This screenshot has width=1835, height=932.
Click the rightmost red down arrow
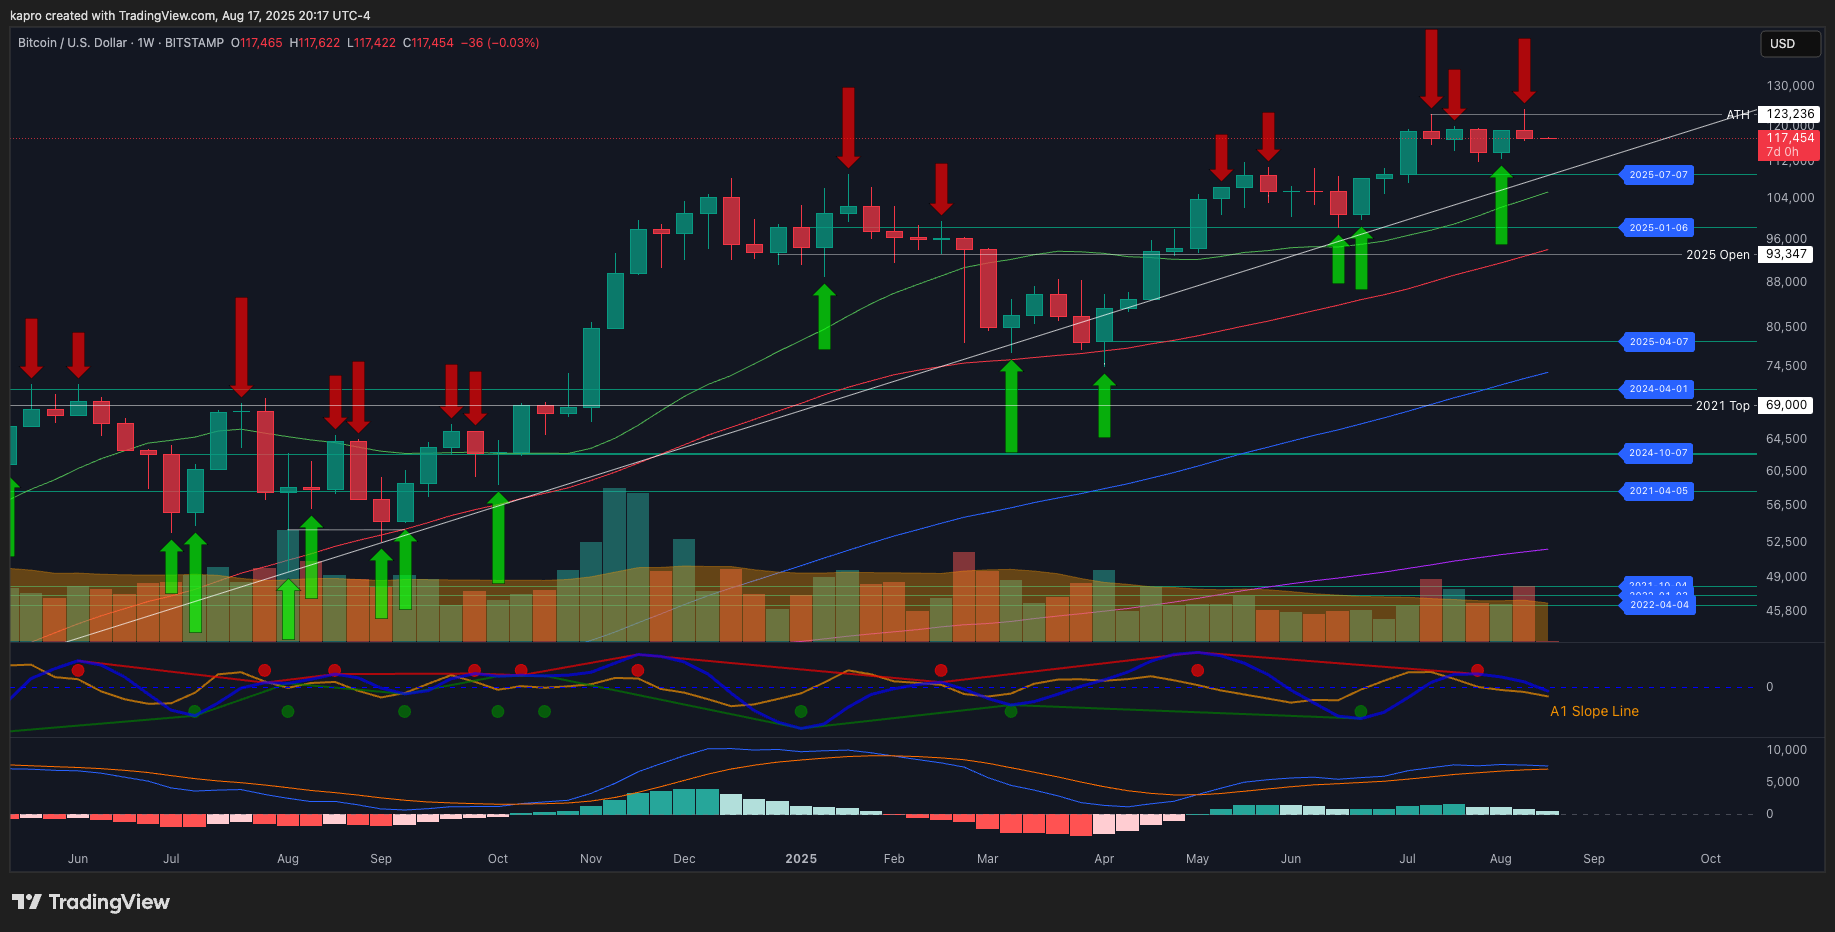[1524, 70]
